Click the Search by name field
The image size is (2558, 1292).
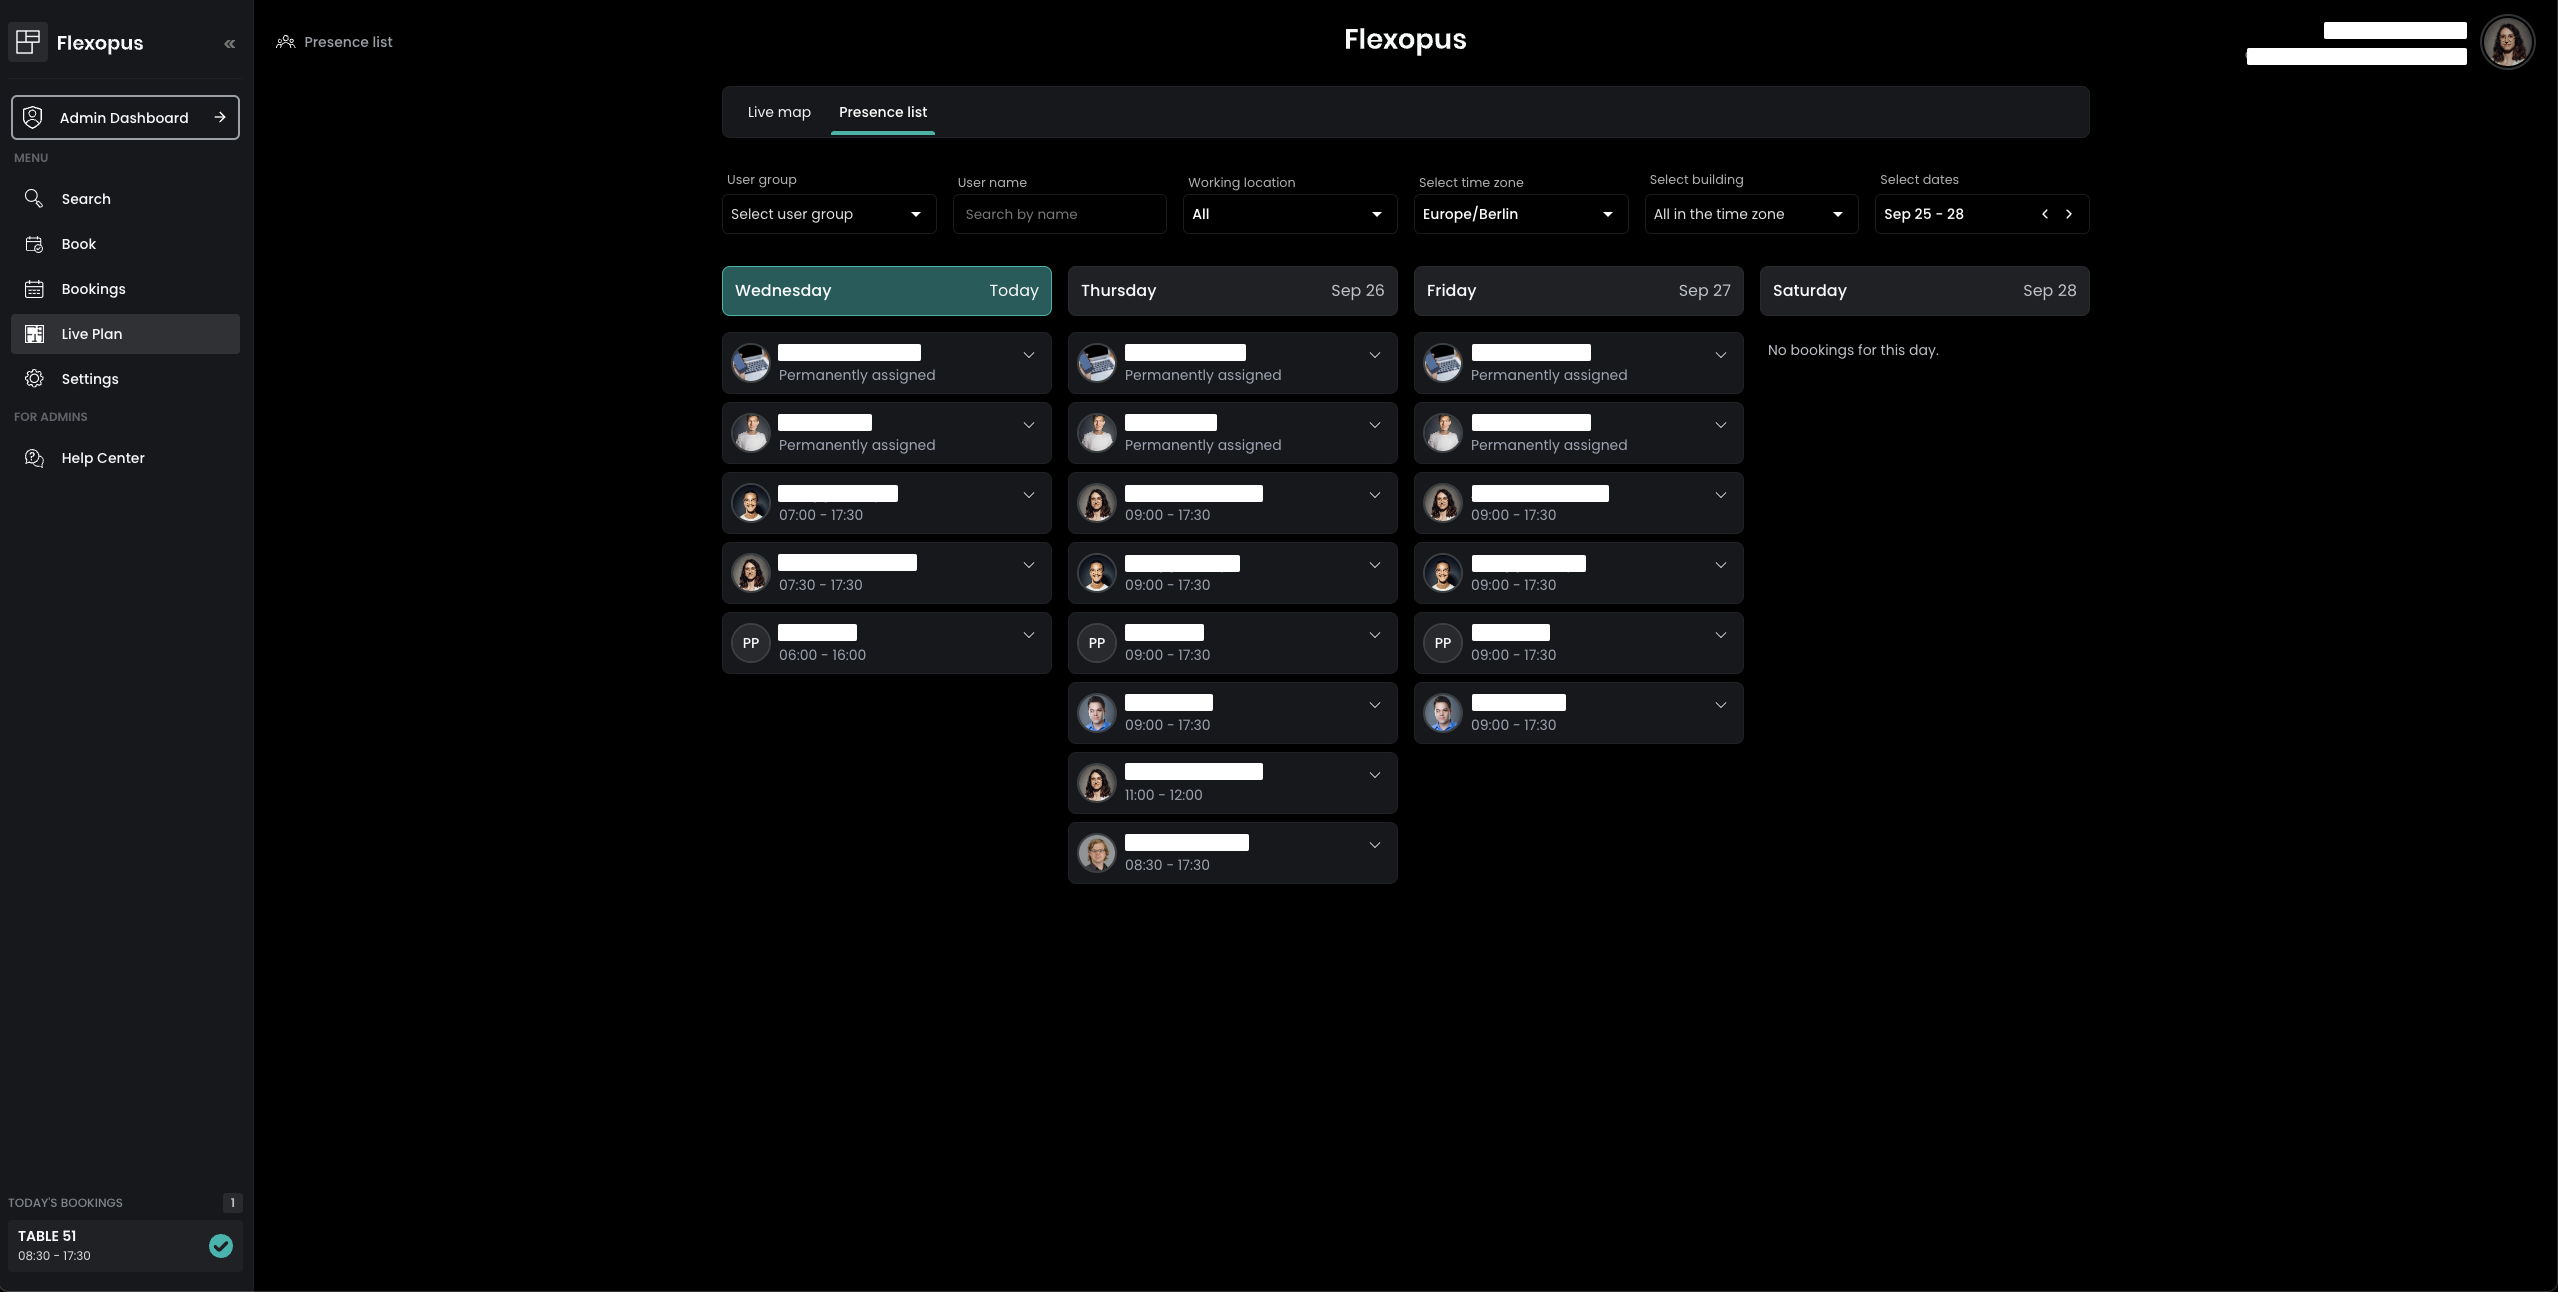pyautogui.click(x=1059, y=214)
